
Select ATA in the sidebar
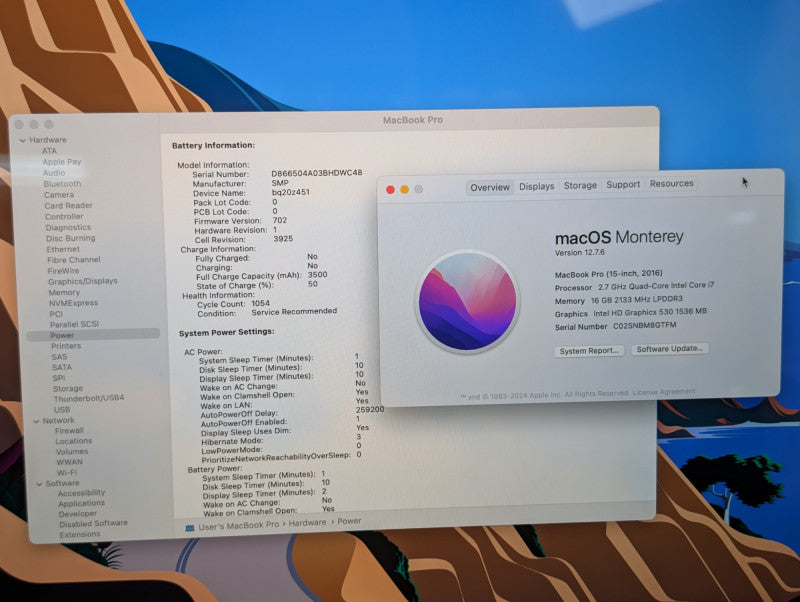(49, 151)
